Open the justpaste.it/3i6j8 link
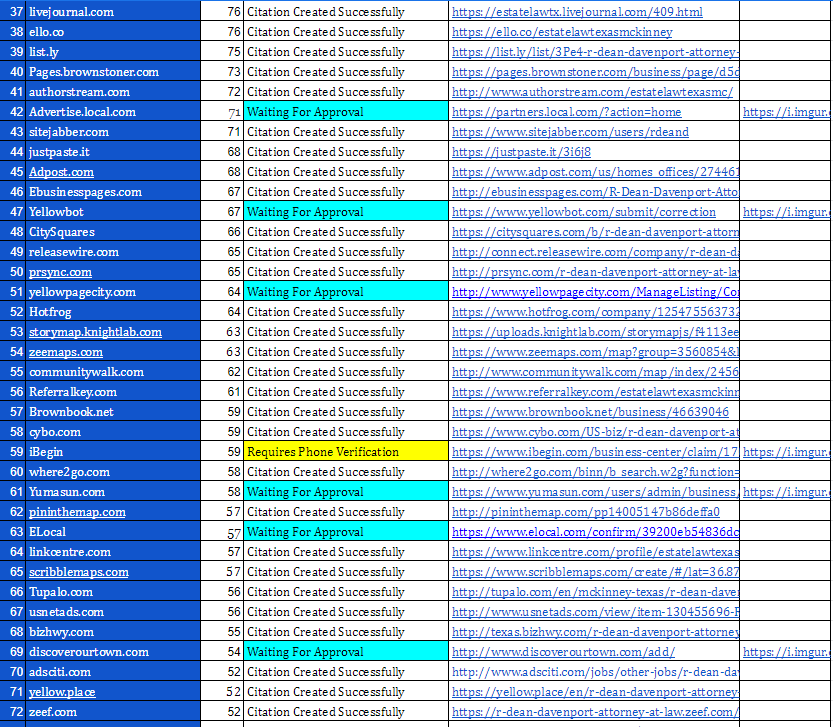The height and width of the screenshot is (727, 833). 521,152
